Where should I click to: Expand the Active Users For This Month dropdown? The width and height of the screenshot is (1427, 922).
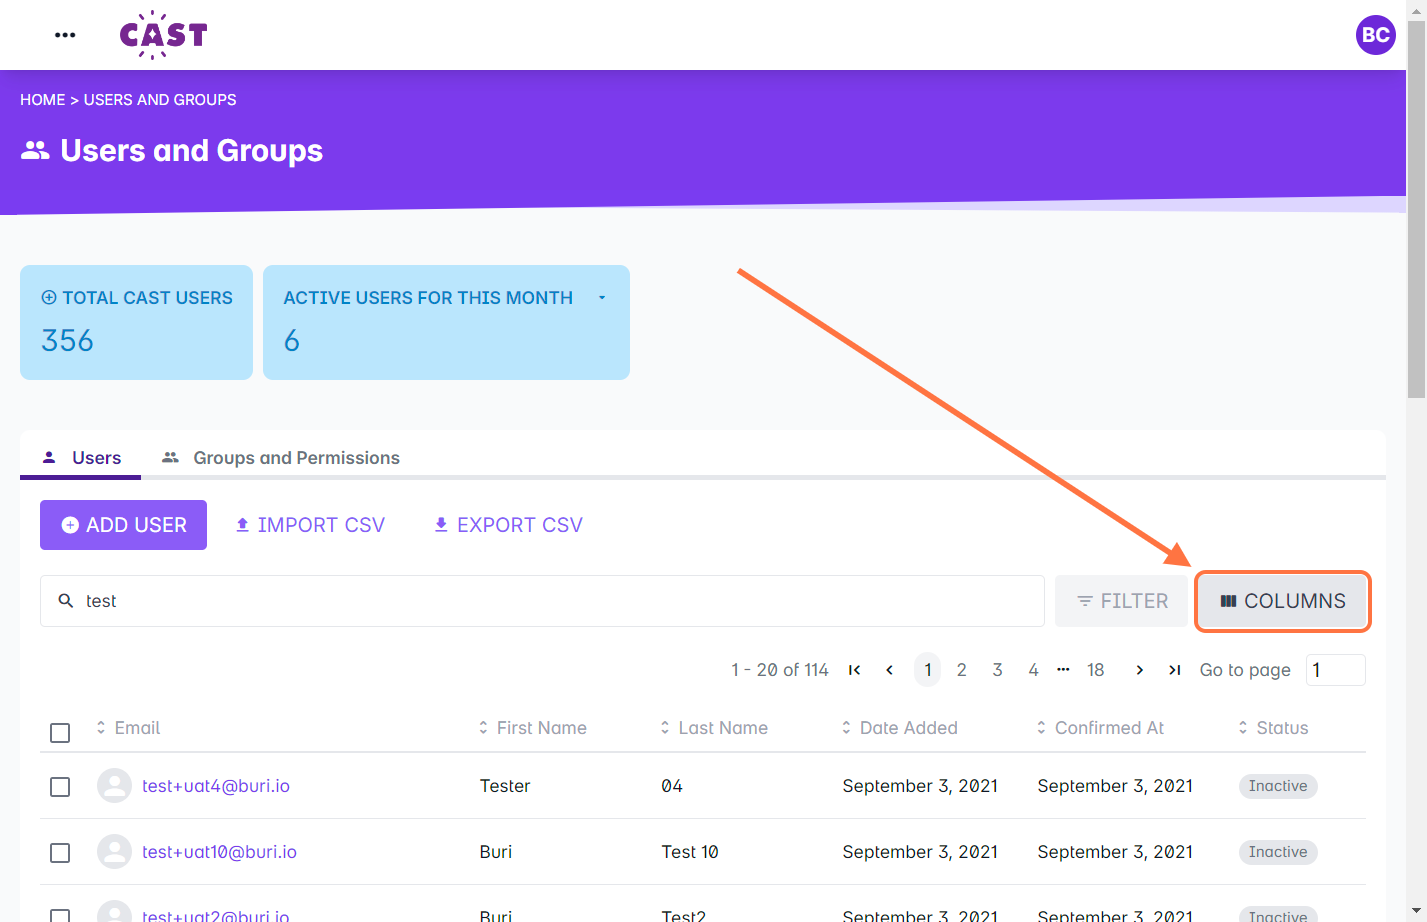tap(602, 298)
